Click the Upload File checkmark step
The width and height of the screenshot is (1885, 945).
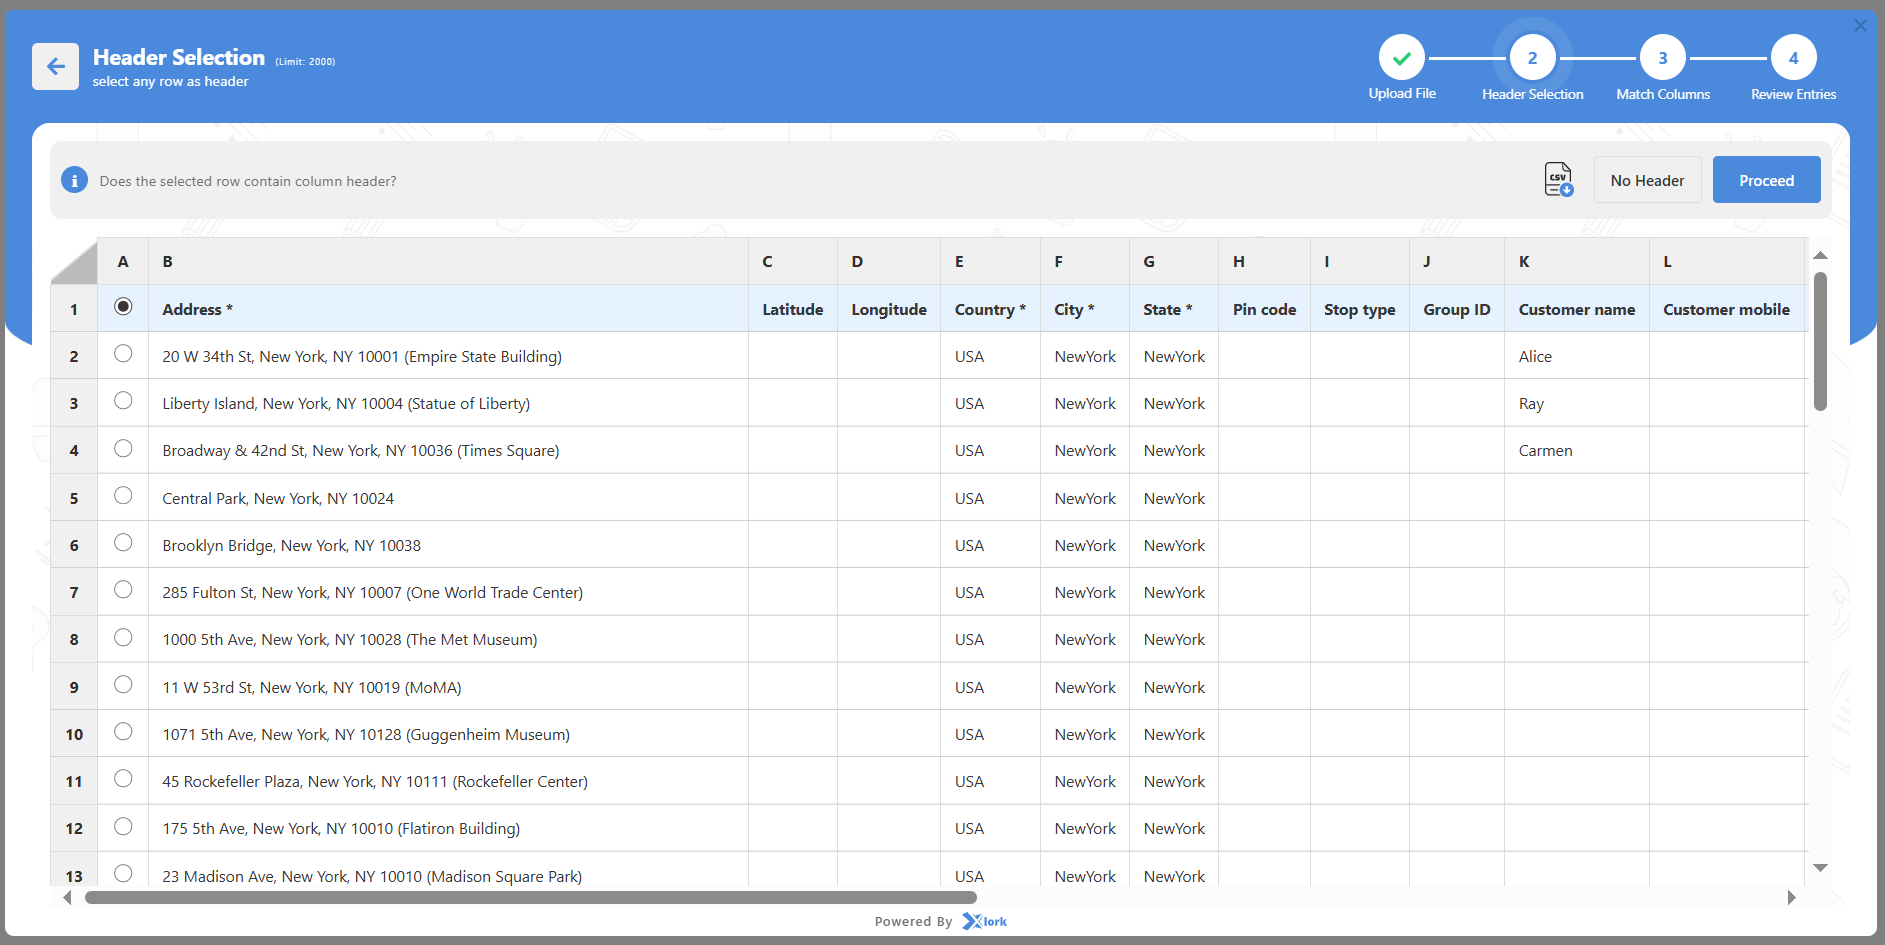pos(1401,58)
